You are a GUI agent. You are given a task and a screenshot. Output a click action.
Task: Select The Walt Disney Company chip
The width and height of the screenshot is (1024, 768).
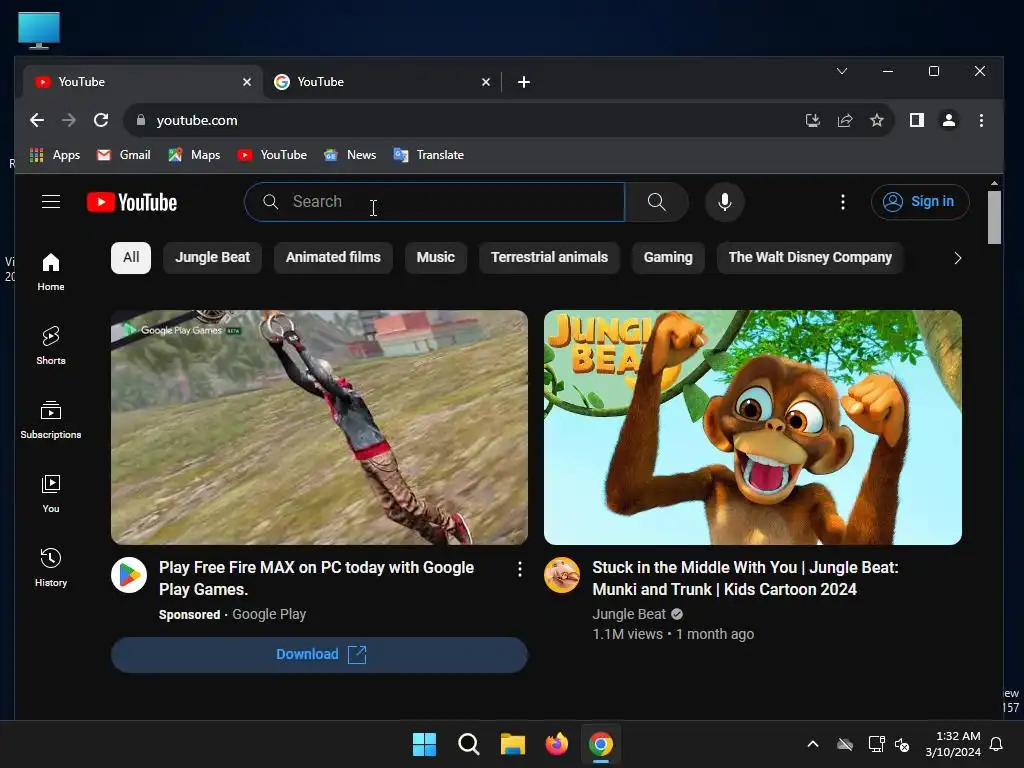(x=810, y=257)
